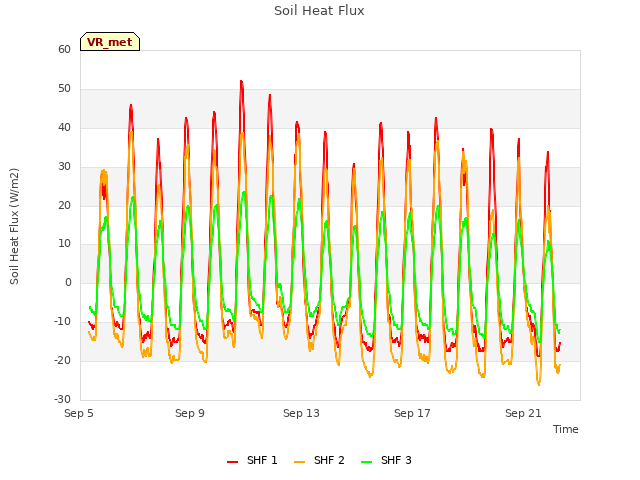
Task: Click the 0 y-axis tick label
Action: point(68,282)
